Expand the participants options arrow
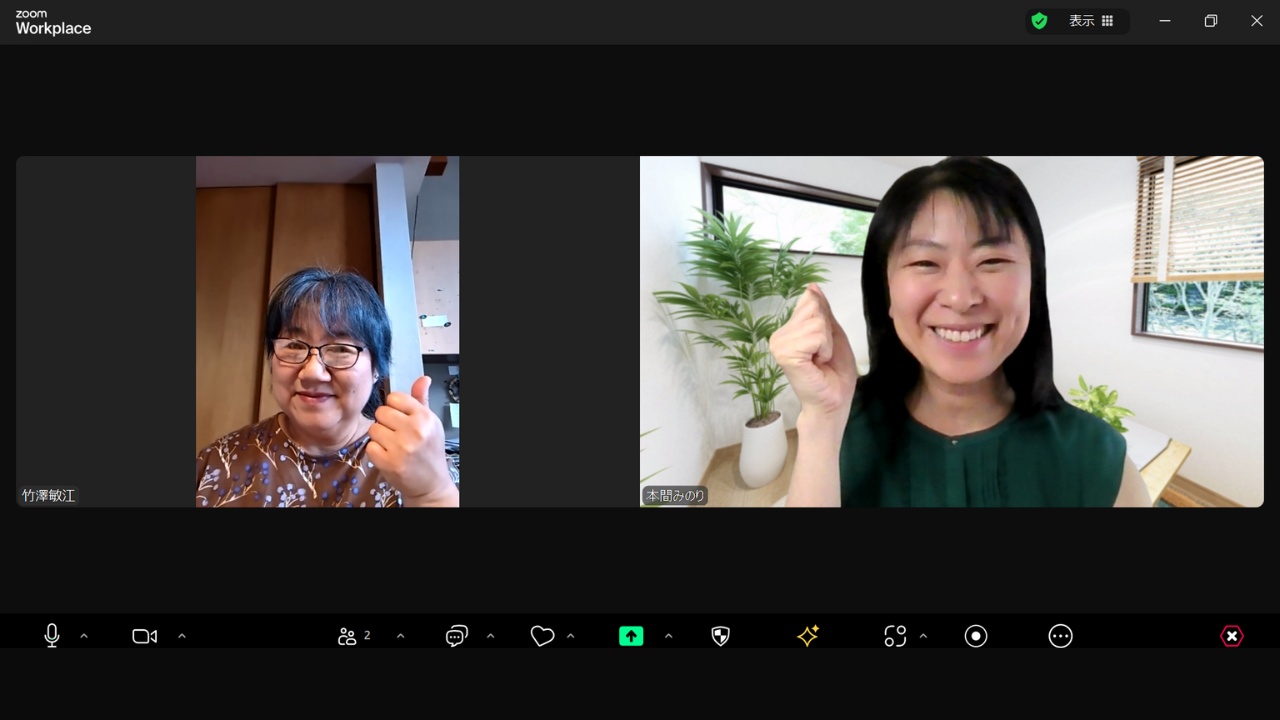This screenshot has width=1280, height=720. (x=401, y=636)
